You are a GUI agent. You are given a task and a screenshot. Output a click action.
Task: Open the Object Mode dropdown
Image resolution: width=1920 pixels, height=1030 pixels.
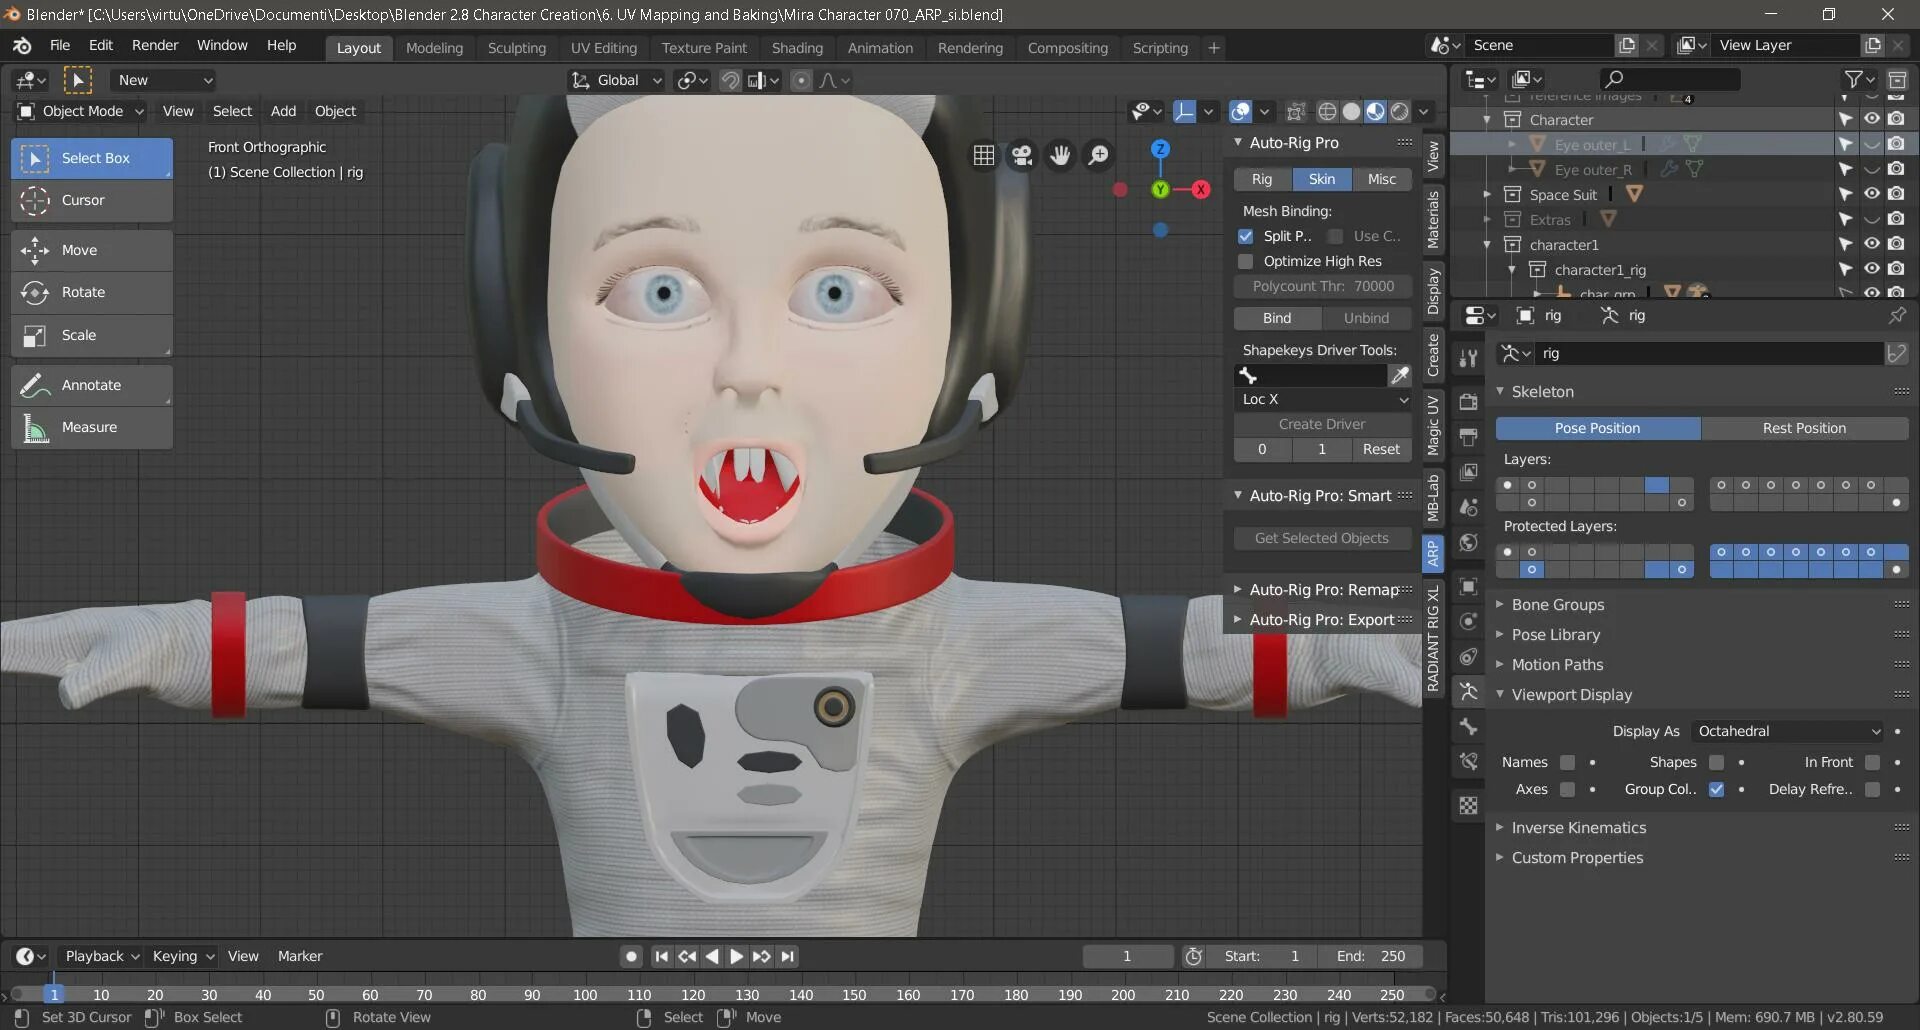tap(81, 111)
